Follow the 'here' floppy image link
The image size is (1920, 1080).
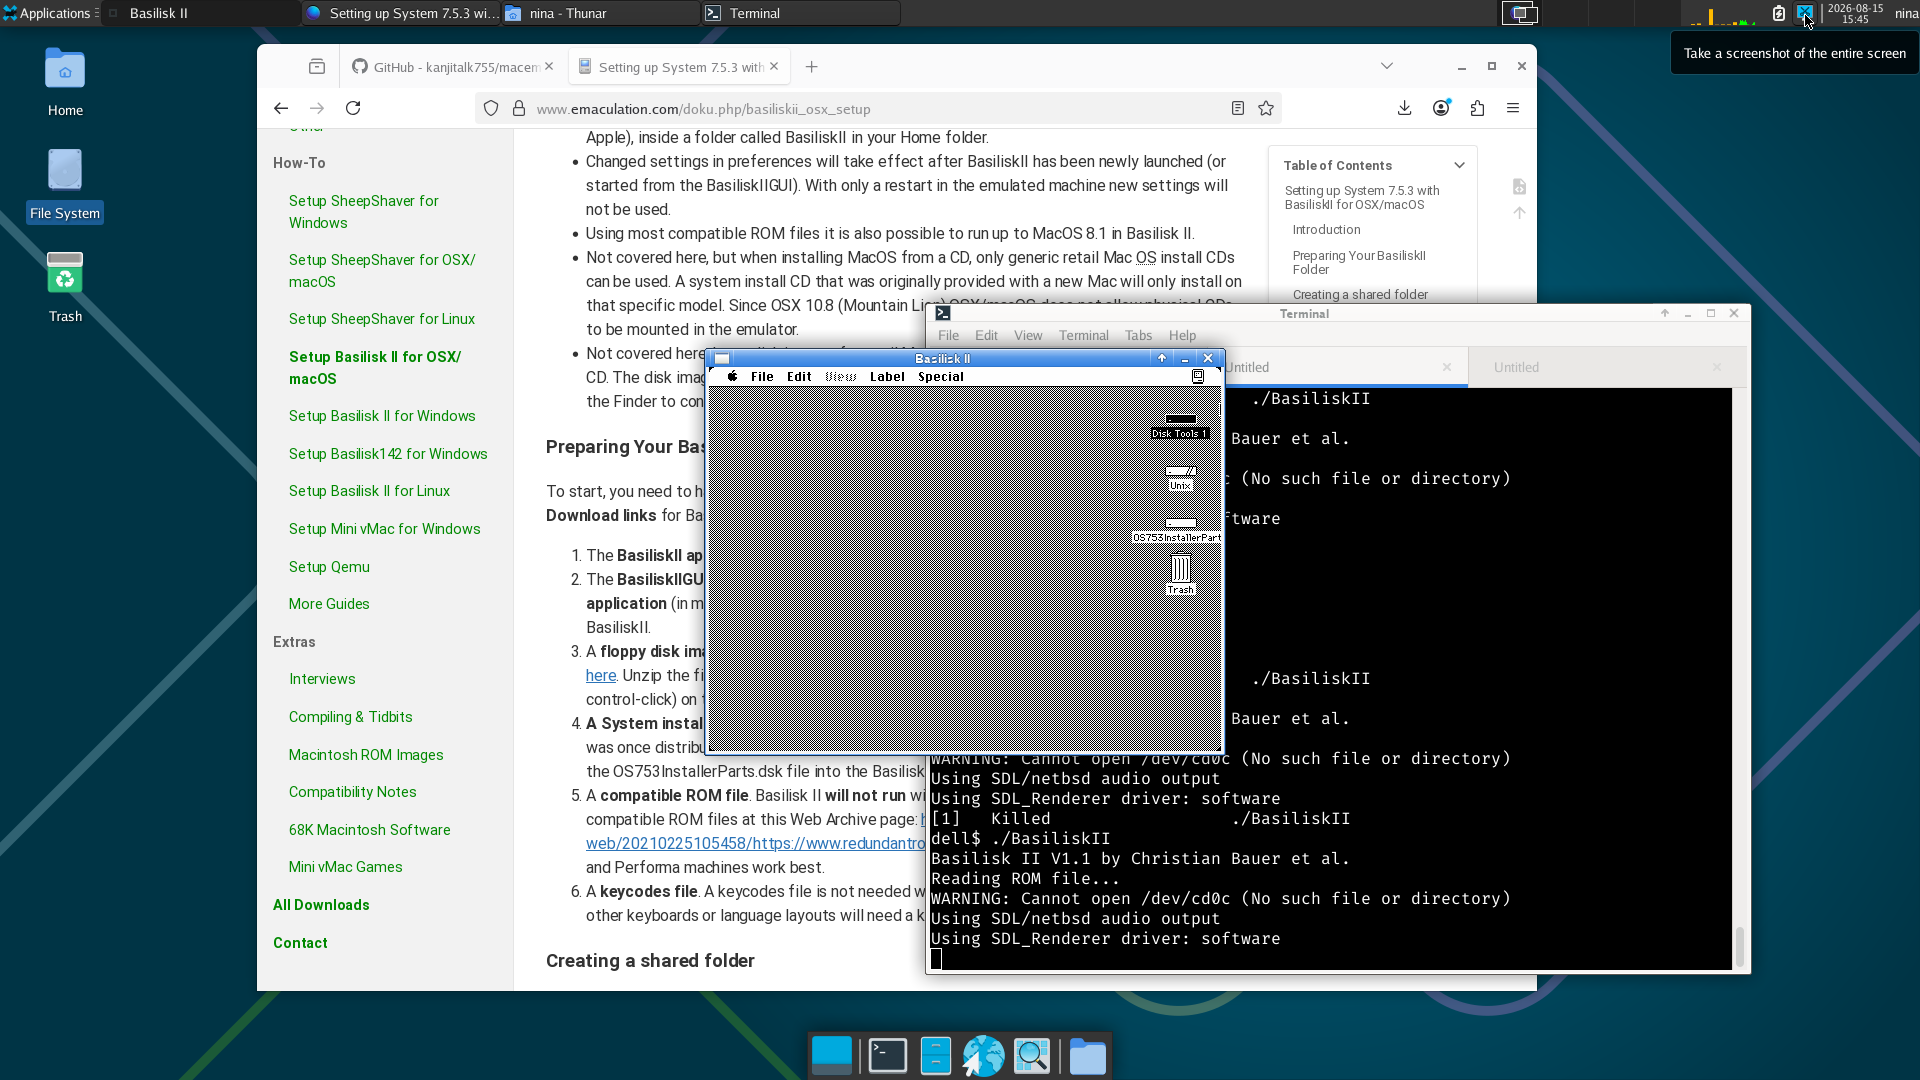tap(601, 676)
